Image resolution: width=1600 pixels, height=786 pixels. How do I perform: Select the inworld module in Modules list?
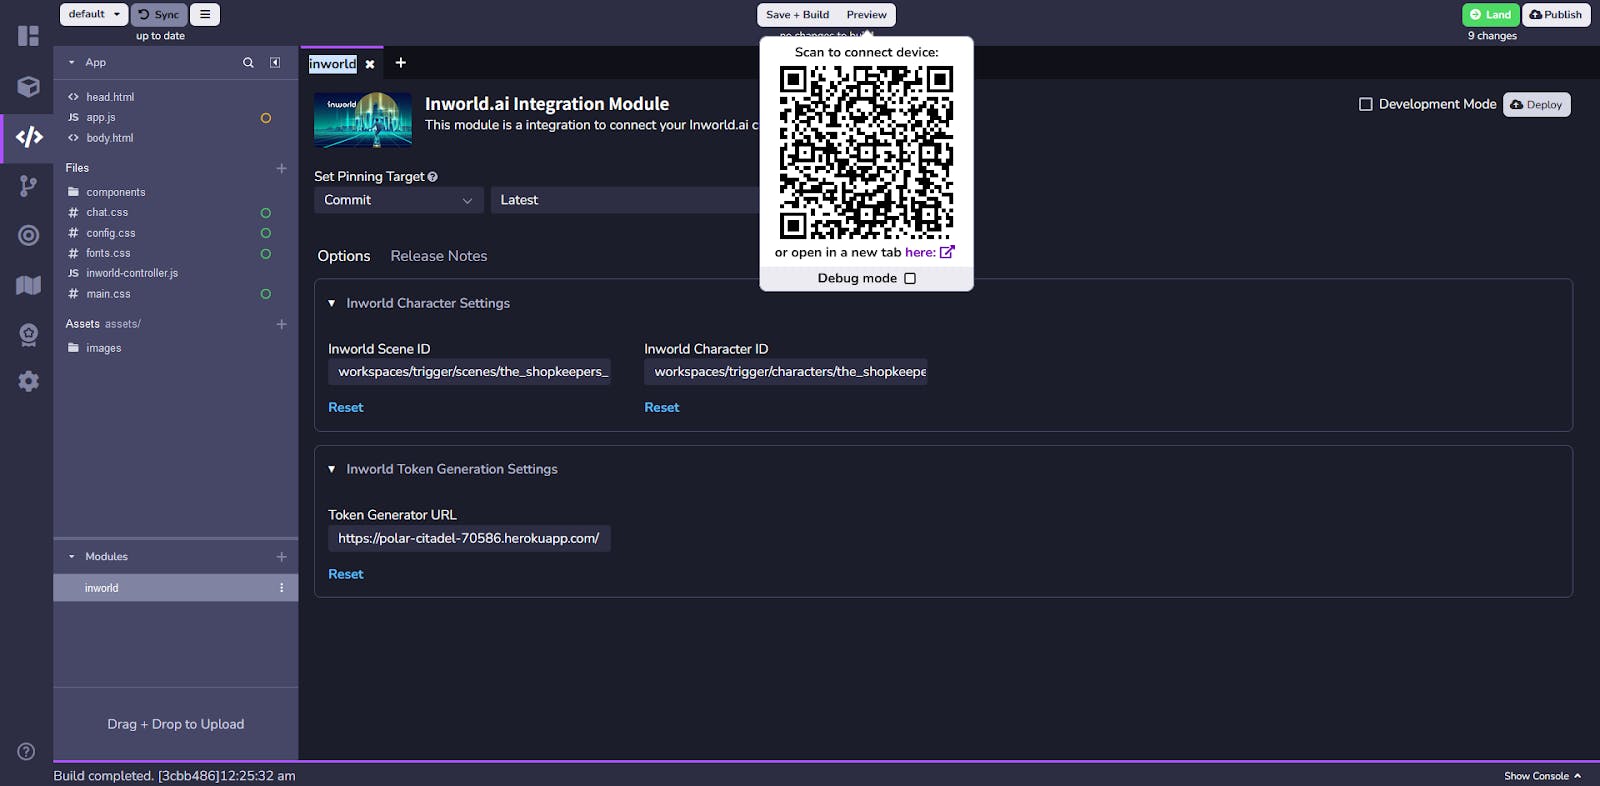pos(176,588)
